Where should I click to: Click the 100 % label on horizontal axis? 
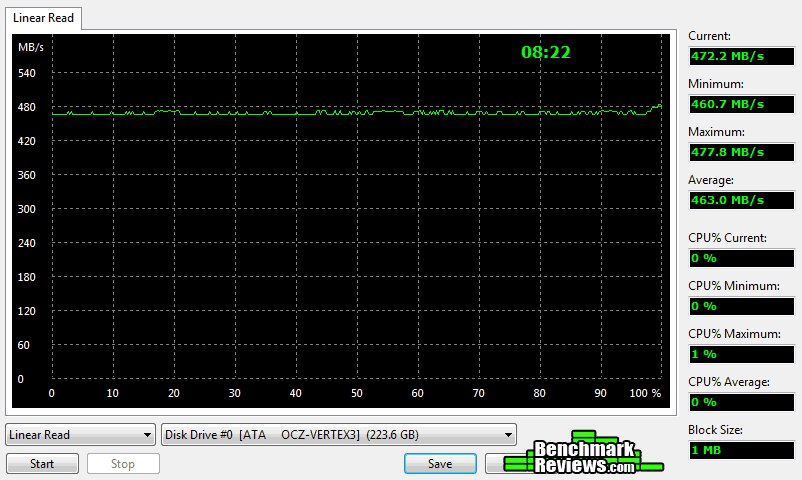[645, 393]
